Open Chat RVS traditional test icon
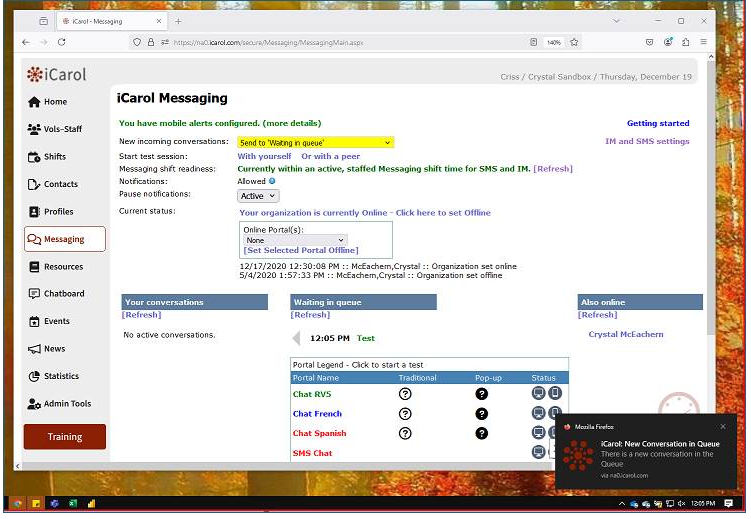This screenshot has width=751, height=519. (405, 394)
